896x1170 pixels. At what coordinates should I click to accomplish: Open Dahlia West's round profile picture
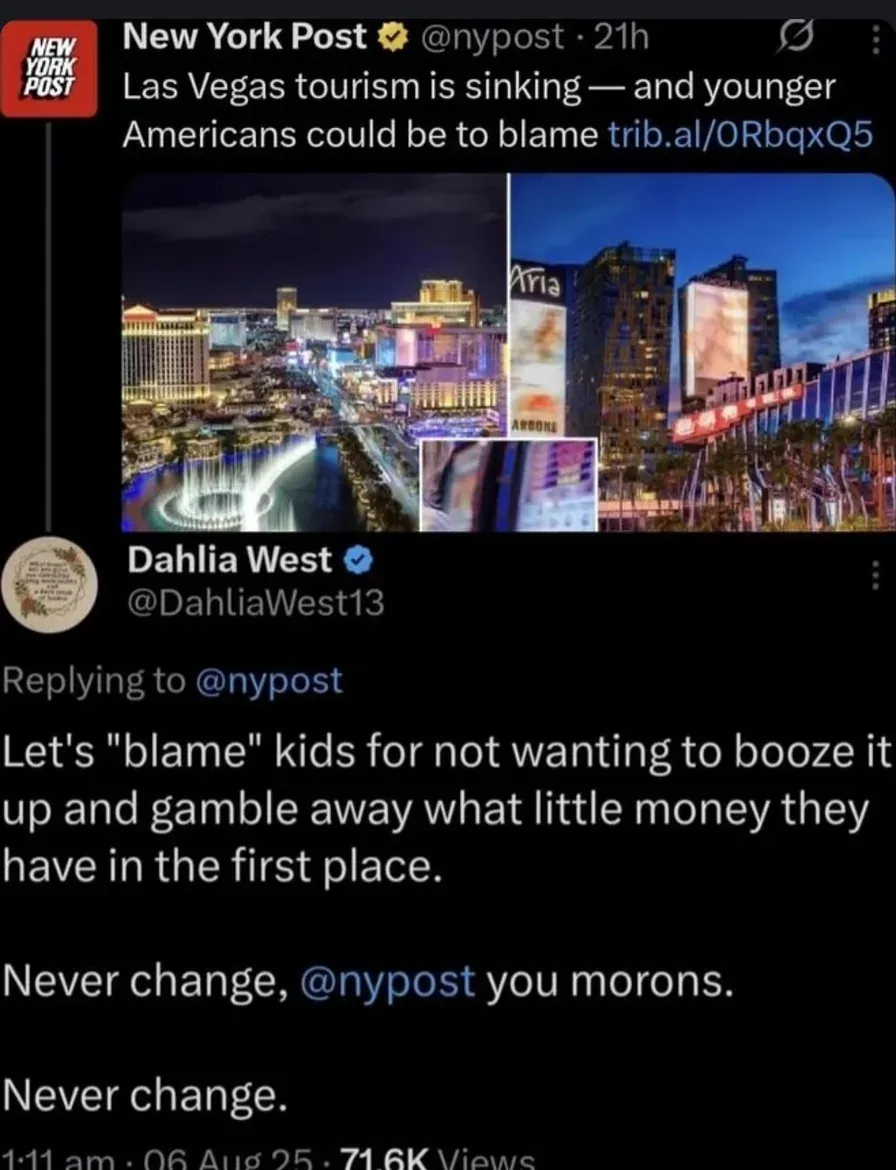49,585
